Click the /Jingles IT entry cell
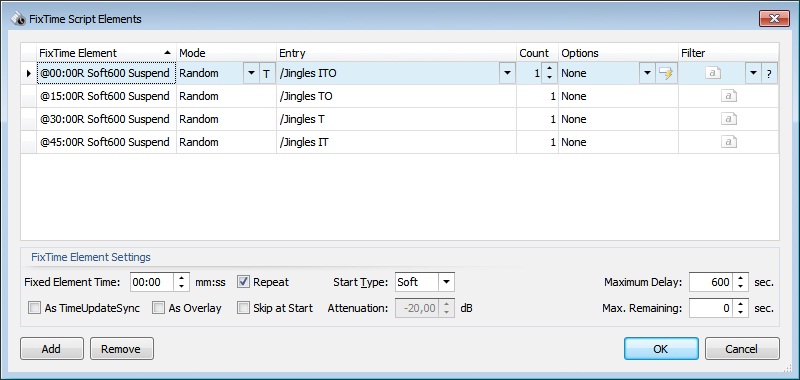Image resolution: width=800 pixels, height=380 pixels. pyautogui.click(x=396, y=142)
